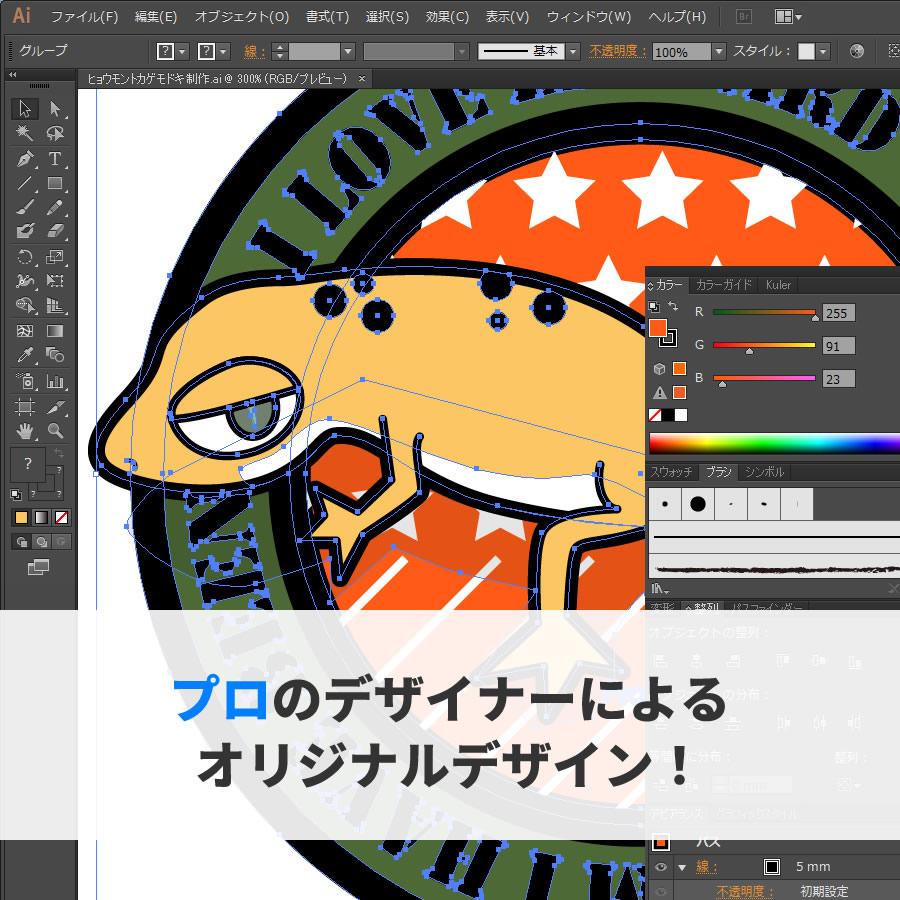Open the オブジェクト(O) menu
900x900 pixels.
pos(242,17)
